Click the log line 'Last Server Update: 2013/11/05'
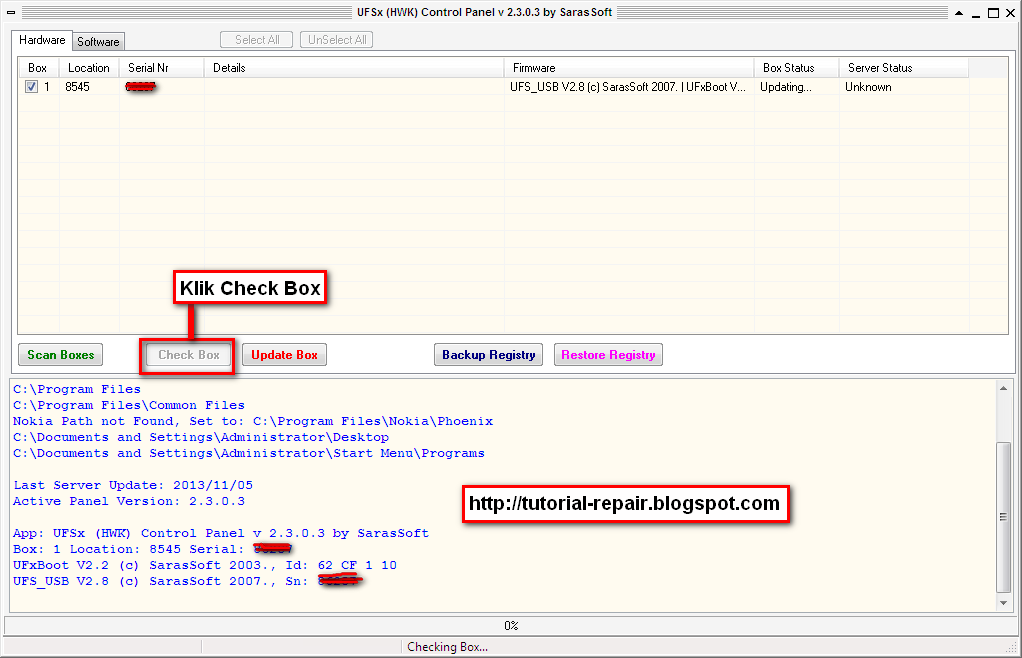The width and height of the screenshot is (1022, 658). (x=133, y=485)
